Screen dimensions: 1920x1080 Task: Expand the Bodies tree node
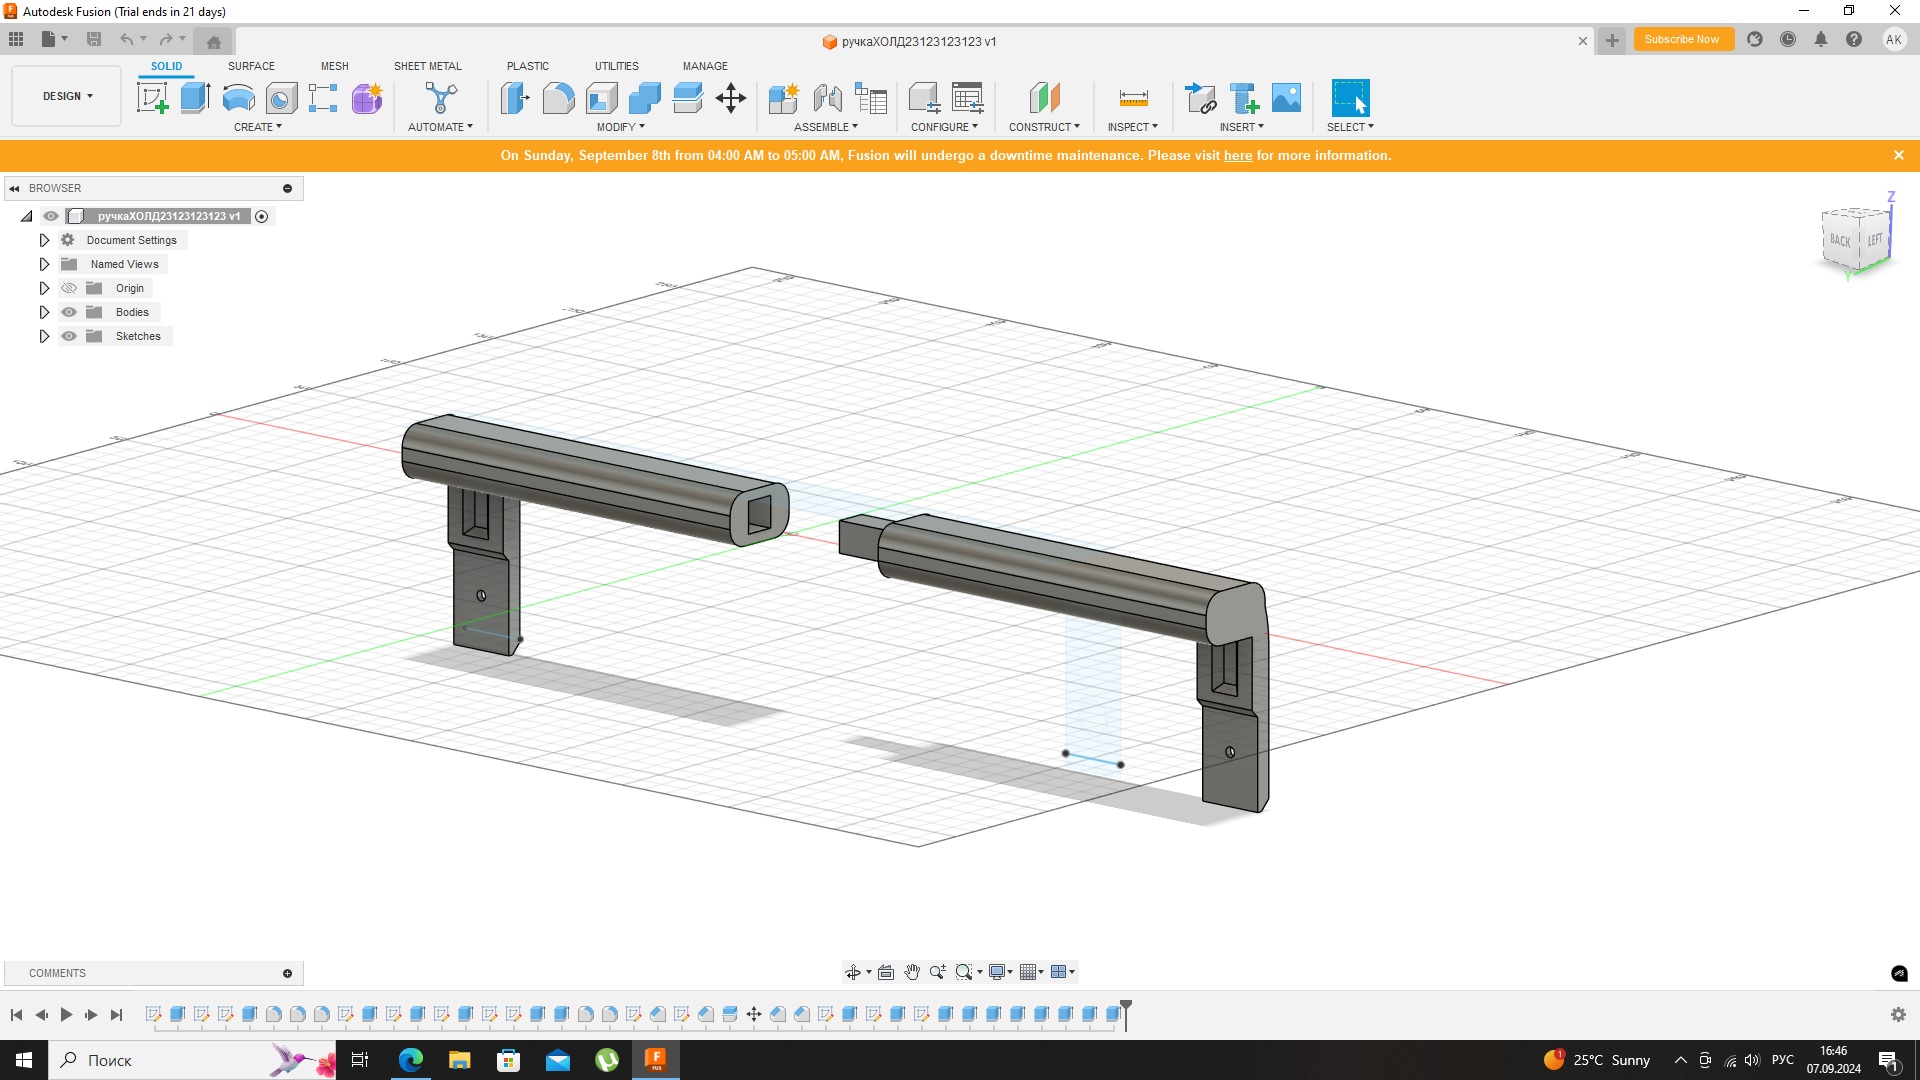pyautogui.click(x=44, y=312)
